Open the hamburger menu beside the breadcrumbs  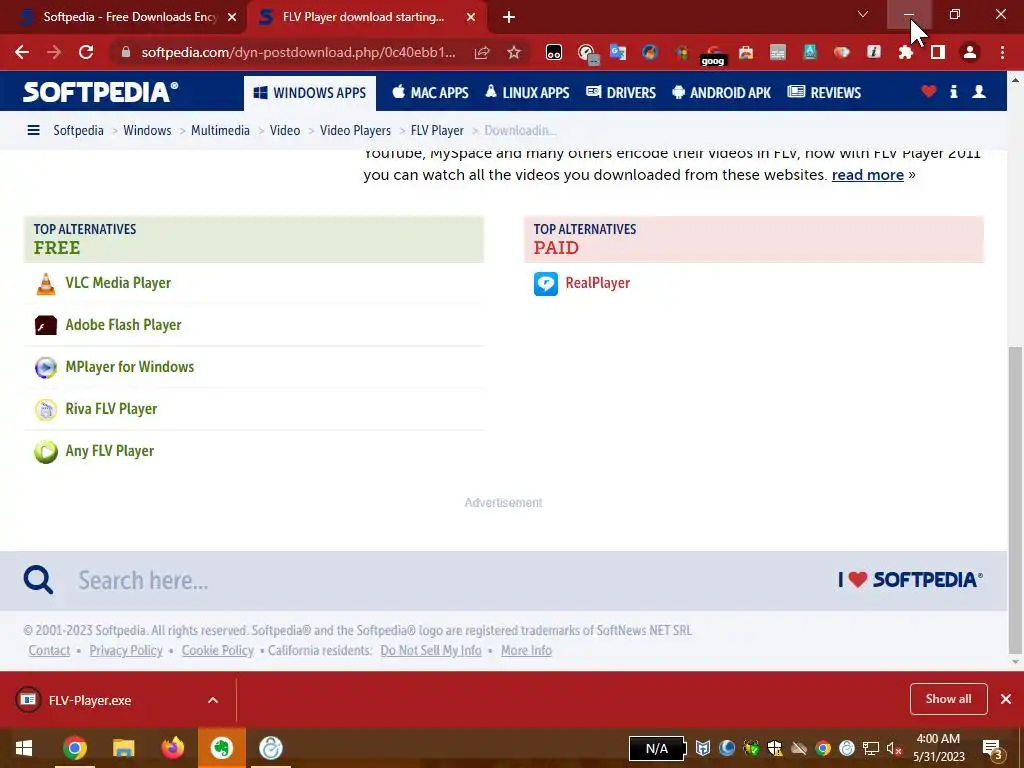[33, 130]
